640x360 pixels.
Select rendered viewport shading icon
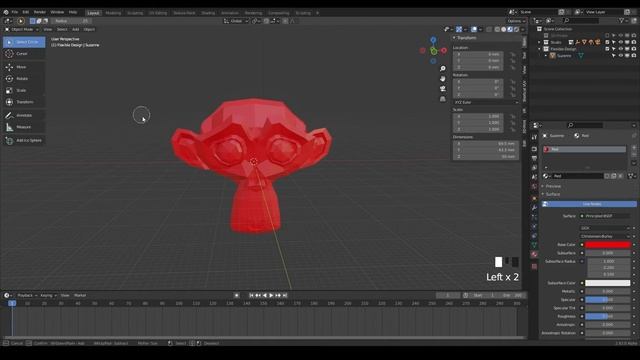(x=516, y=29)
